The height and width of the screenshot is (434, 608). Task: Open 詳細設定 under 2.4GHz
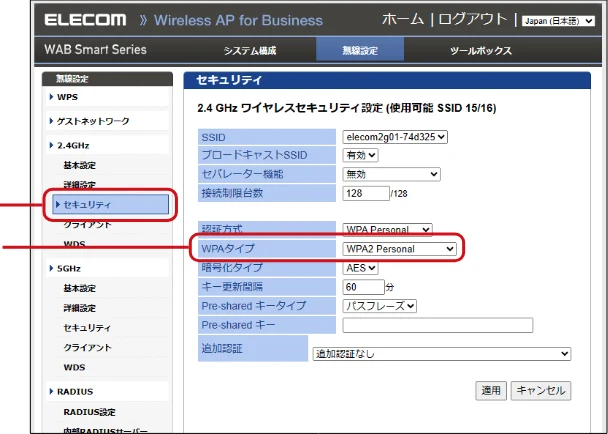click(x=79, y=185)
